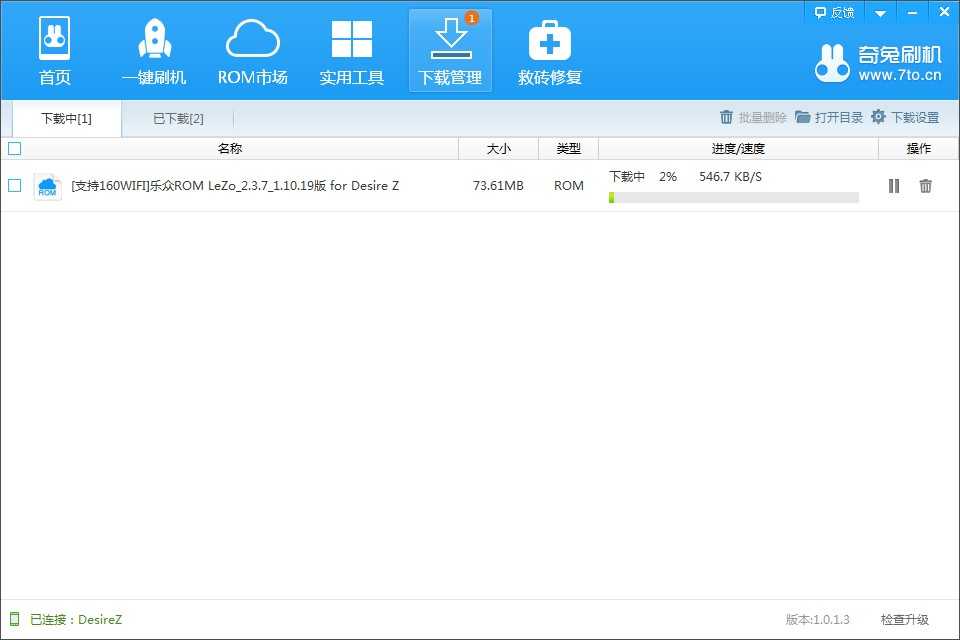Click the 检查升级 check update link

tap(905, 620)
